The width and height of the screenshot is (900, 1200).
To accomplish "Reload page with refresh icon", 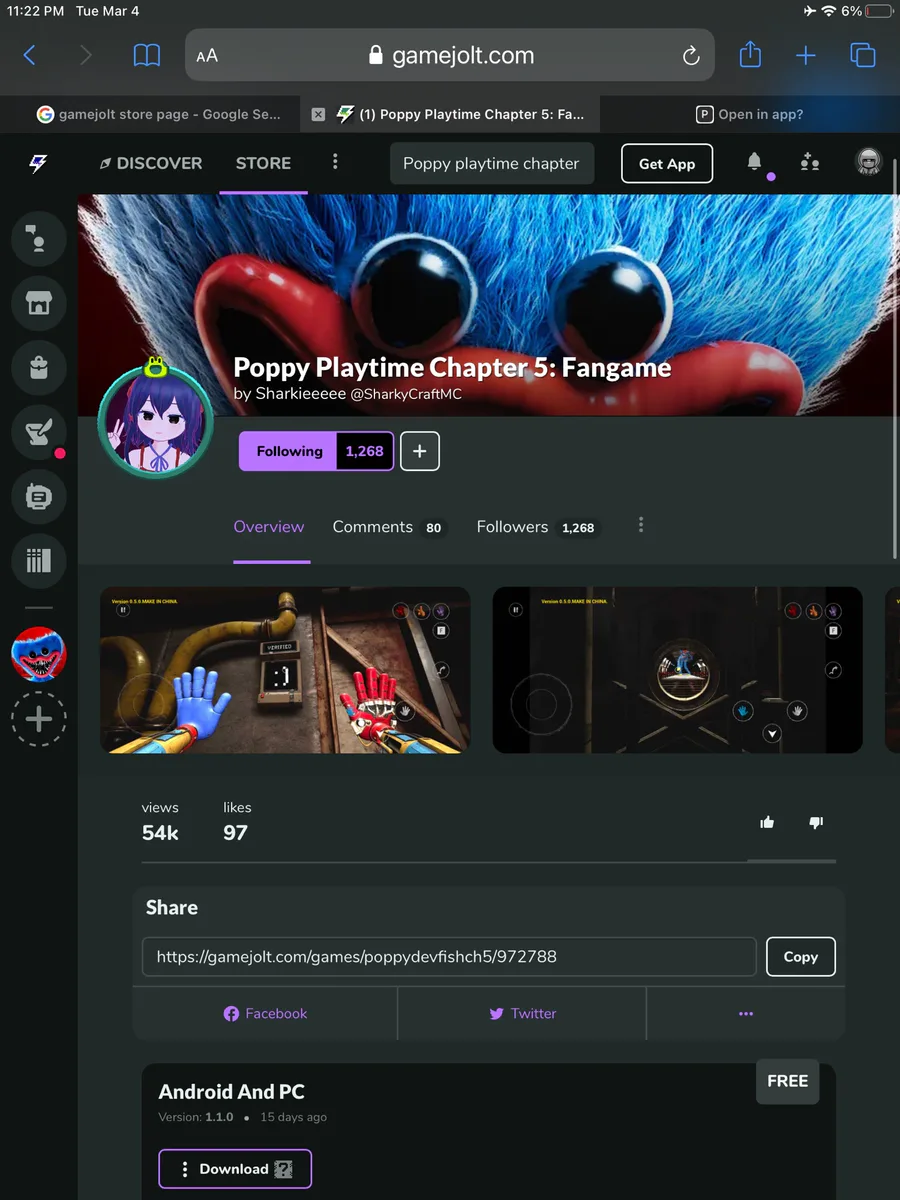I will click(x=691, y=56).
